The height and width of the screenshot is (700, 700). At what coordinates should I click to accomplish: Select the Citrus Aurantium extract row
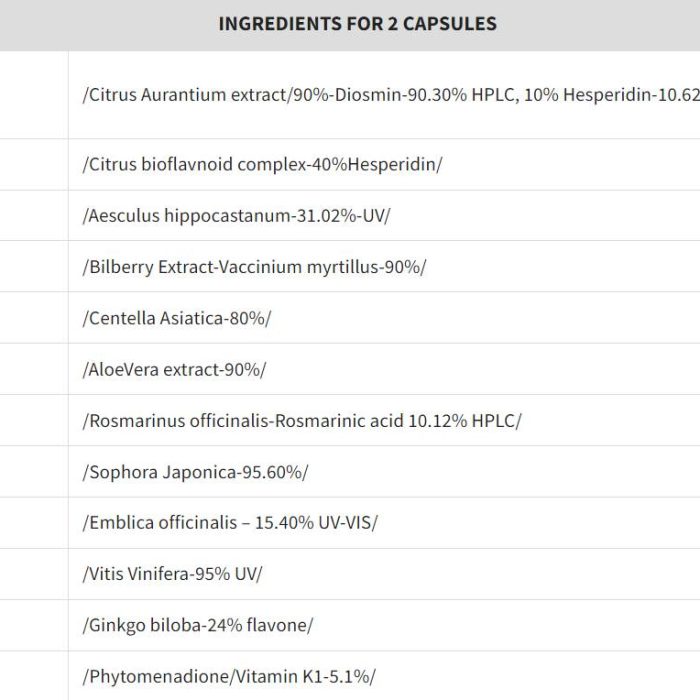coord(384,95)
